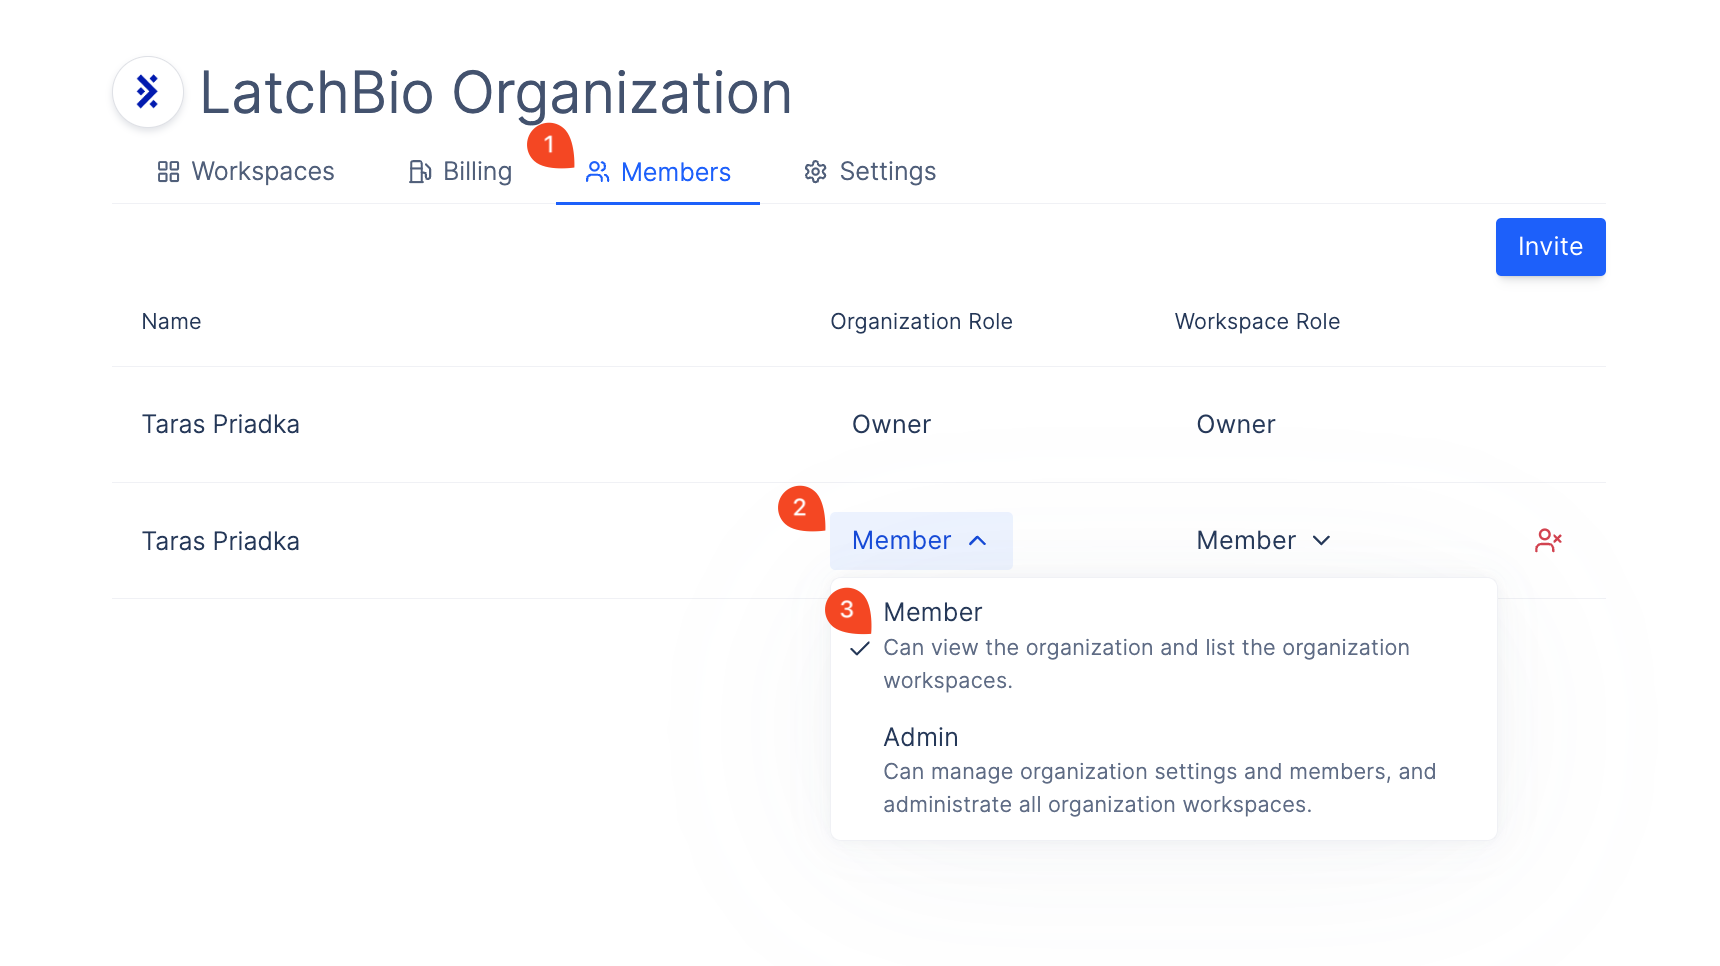Click Taras Priadka in the Member row

221,542
